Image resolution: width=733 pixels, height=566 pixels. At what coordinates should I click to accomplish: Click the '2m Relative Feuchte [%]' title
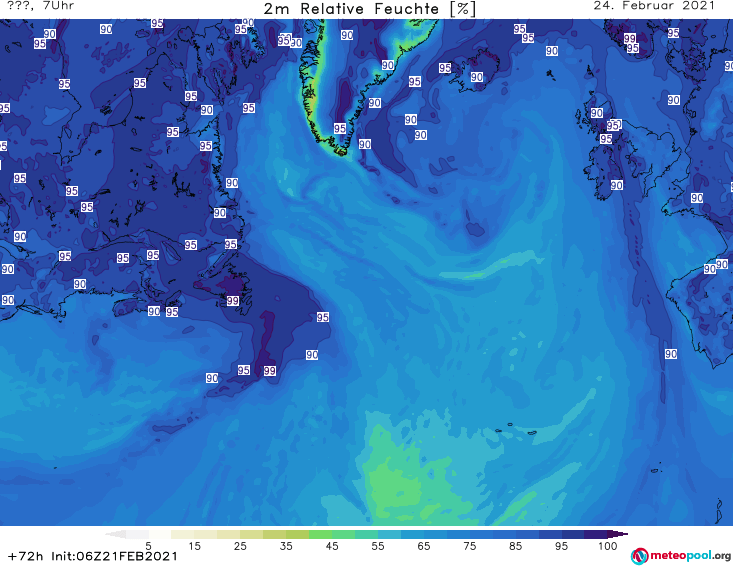click(370, 9)
